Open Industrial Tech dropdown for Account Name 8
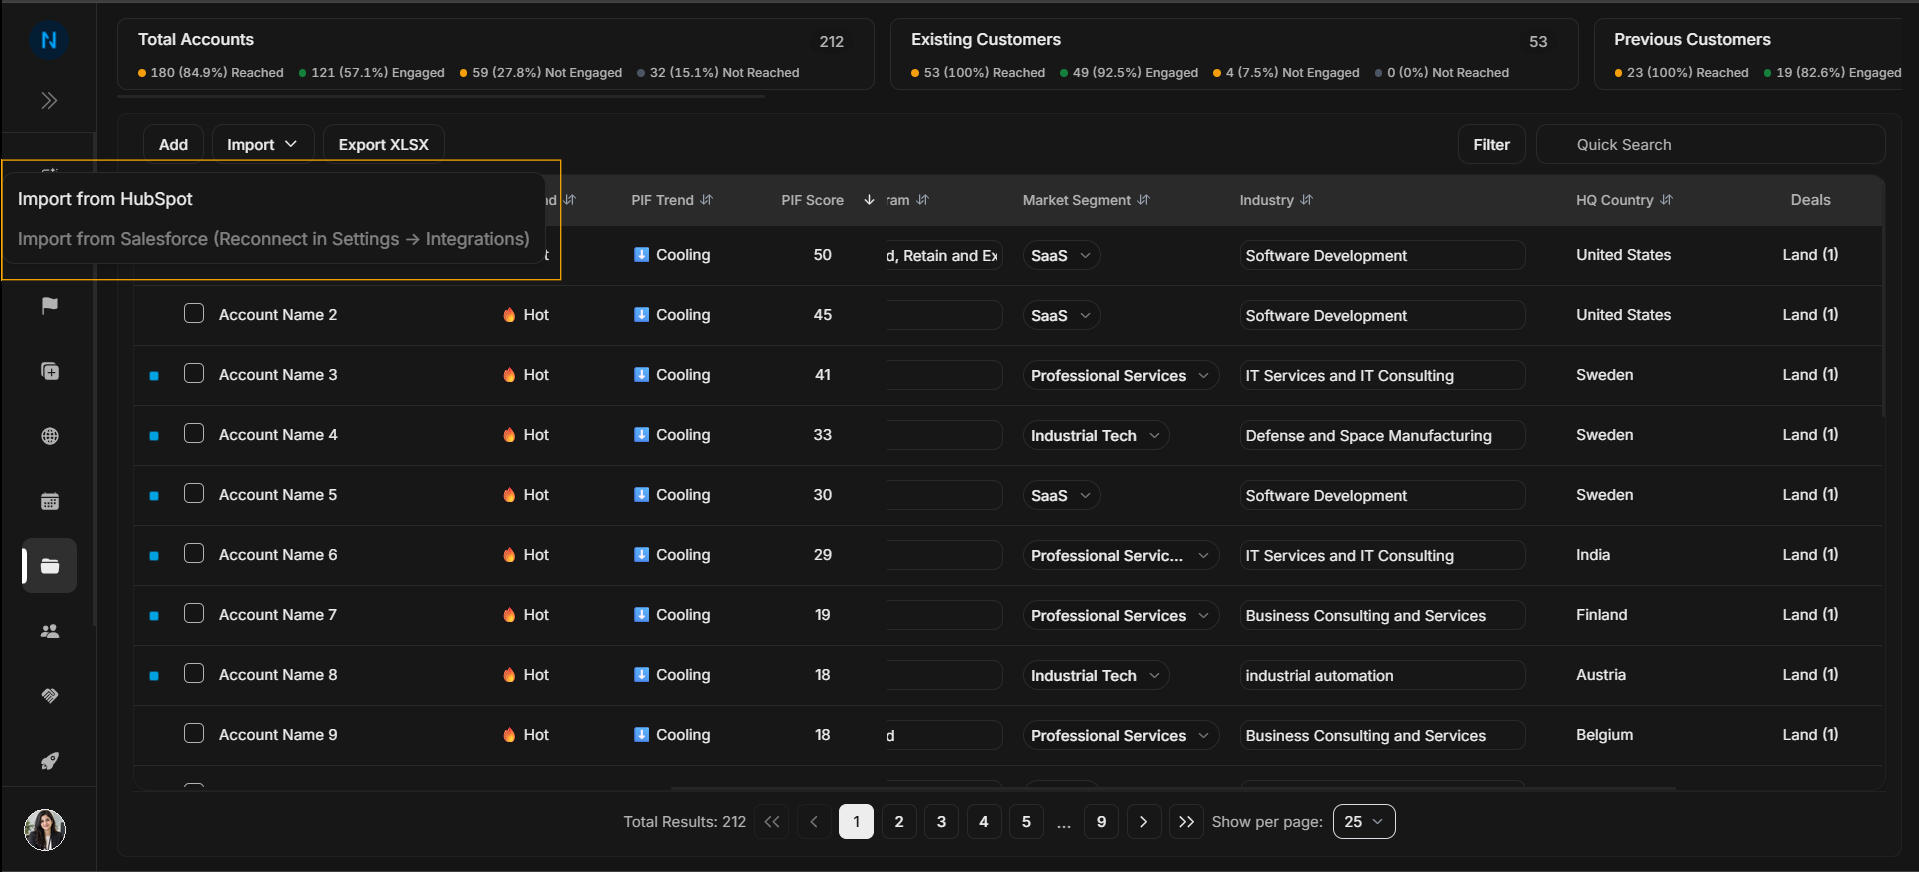The width and height of the screenshot is (1919, 872). pos(1096,675)
